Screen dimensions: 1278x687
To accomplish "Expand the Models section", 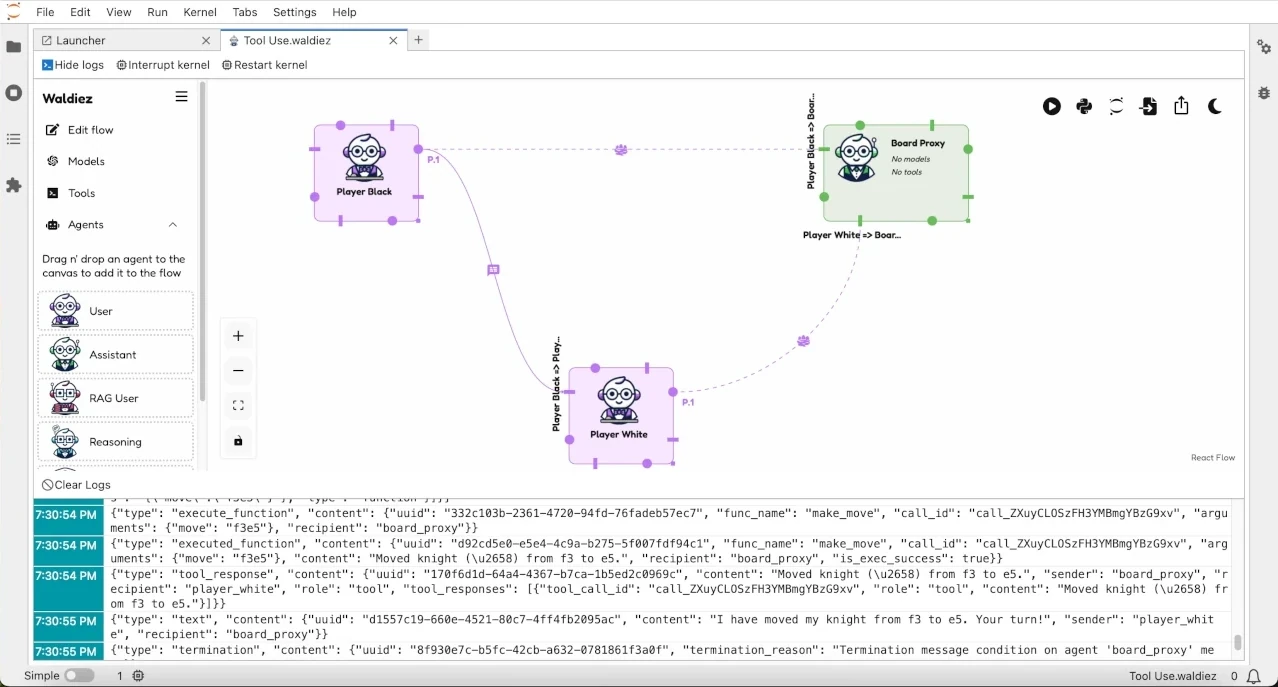I will [84, 161].
